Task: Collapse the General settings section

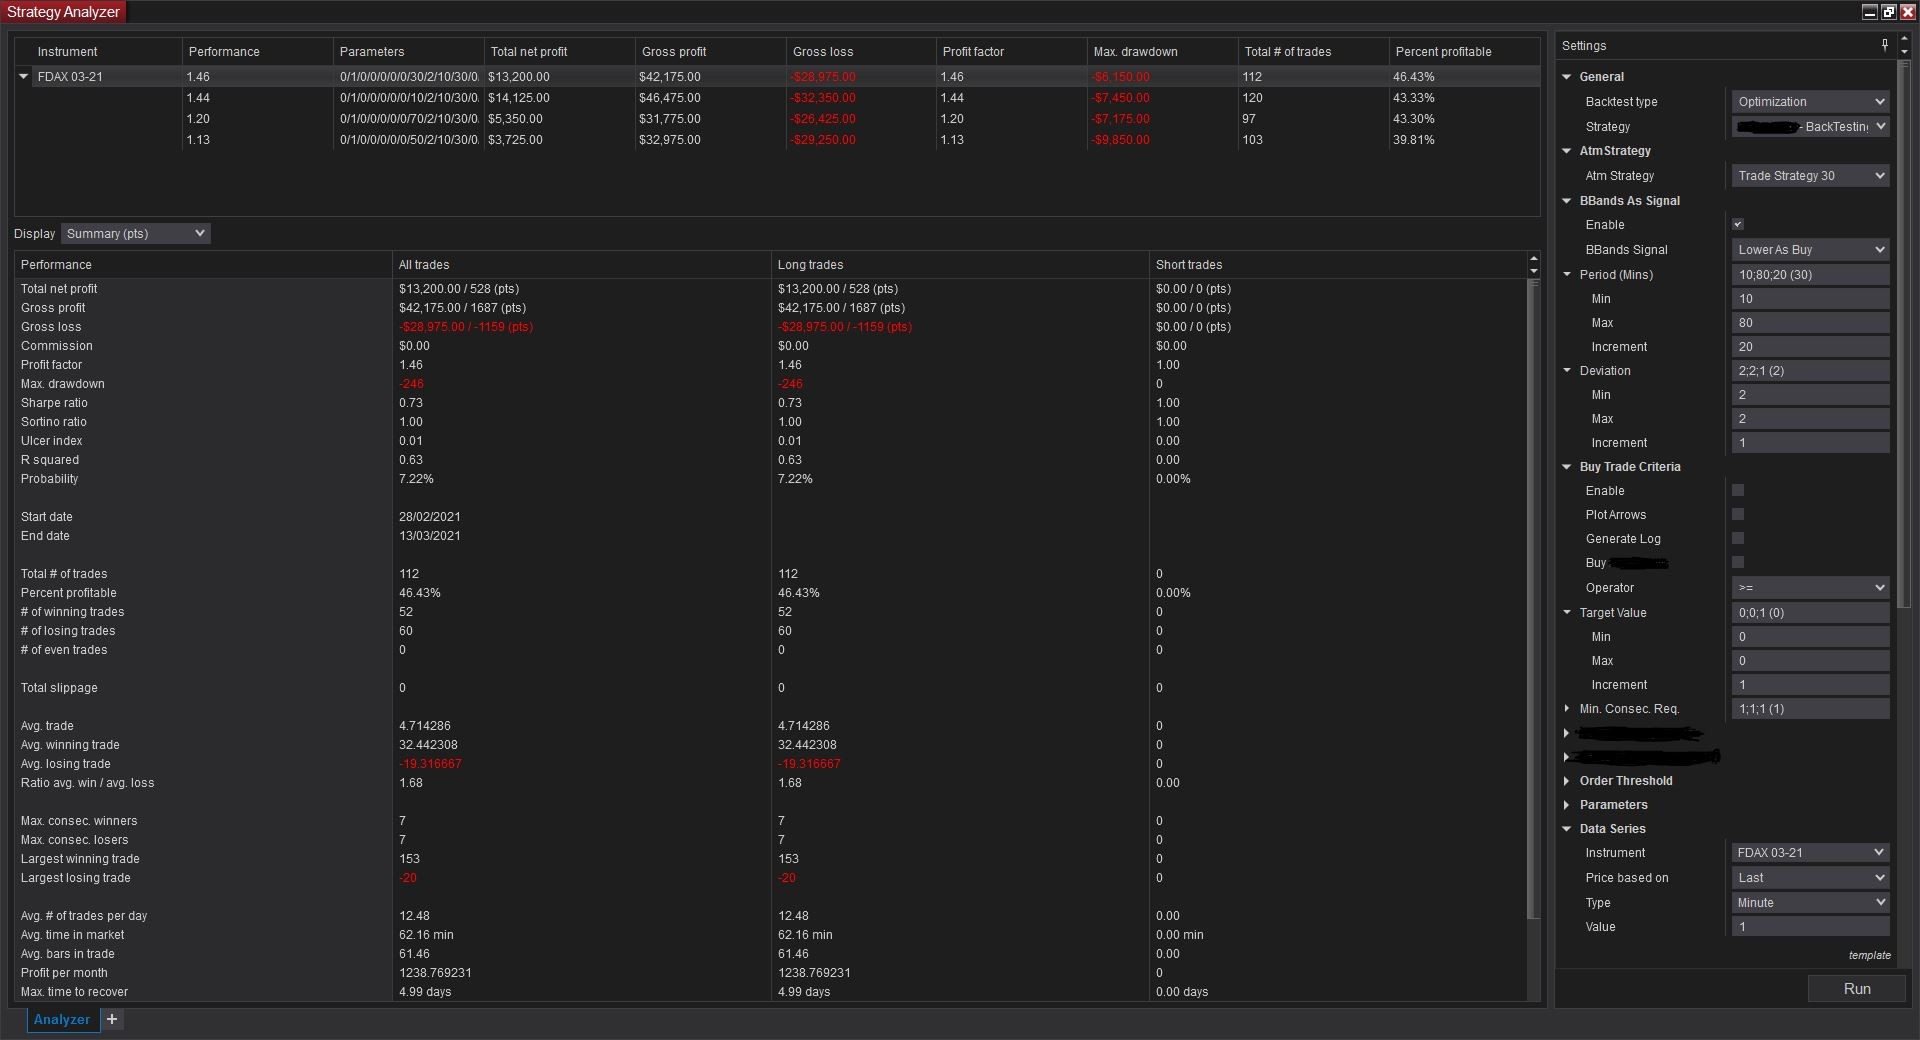Action: pyautogui.click(x=1567, y=77)
